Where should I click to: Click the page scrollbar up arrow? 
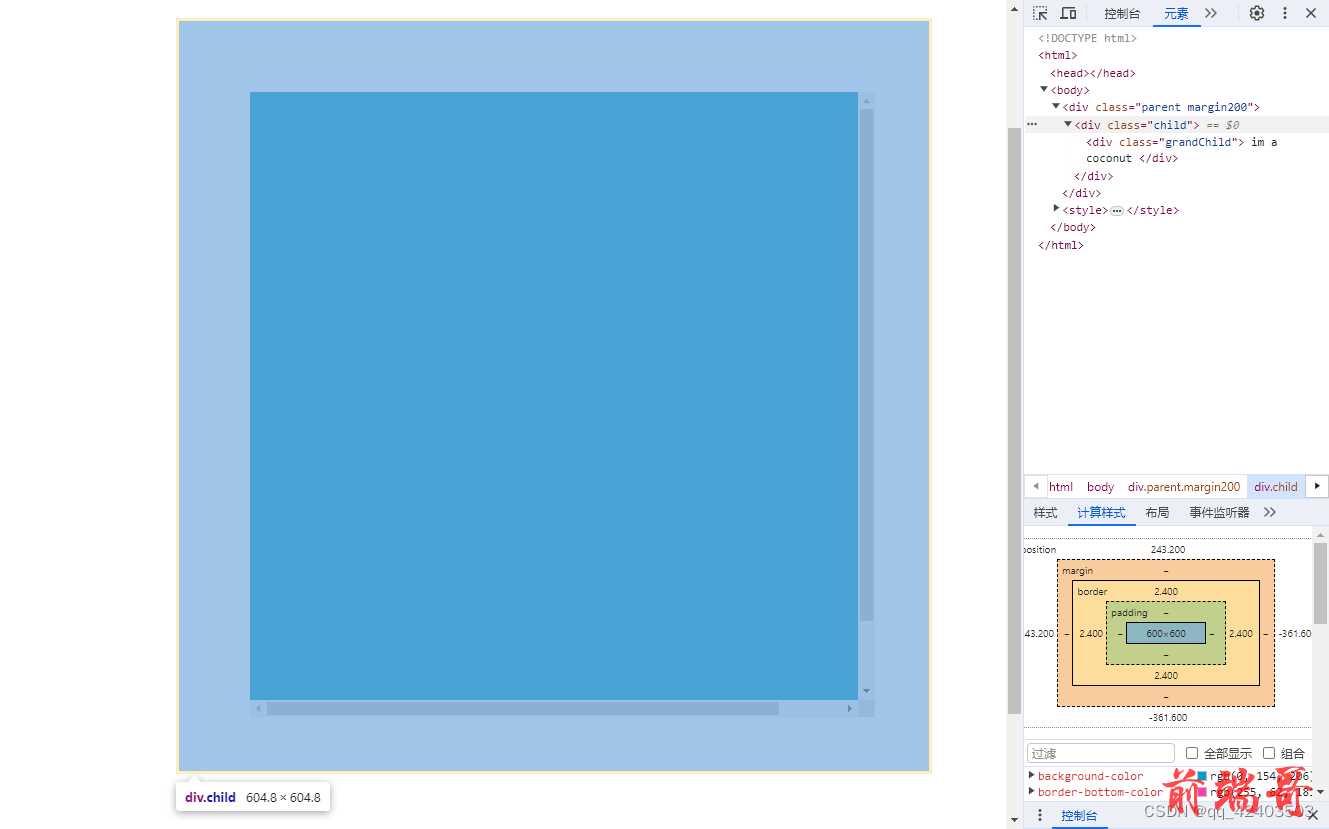[x=1014, y=8]
